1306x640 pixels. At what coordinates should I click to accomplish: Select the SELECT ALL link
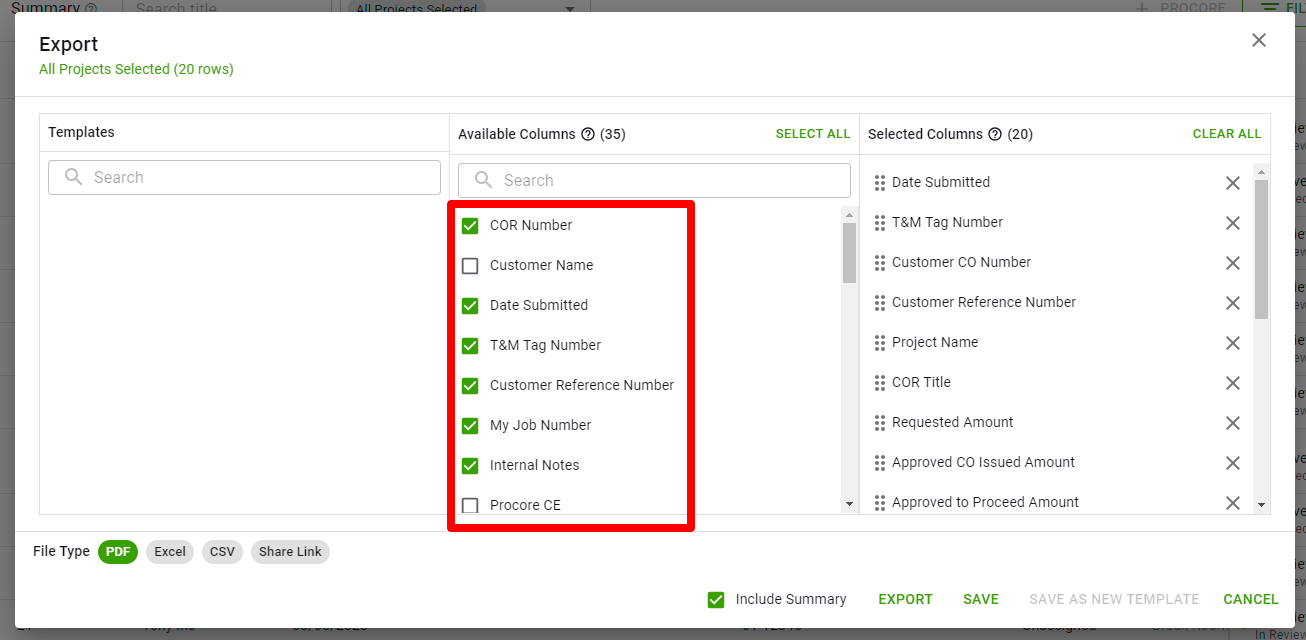click(x=812, y=133)
